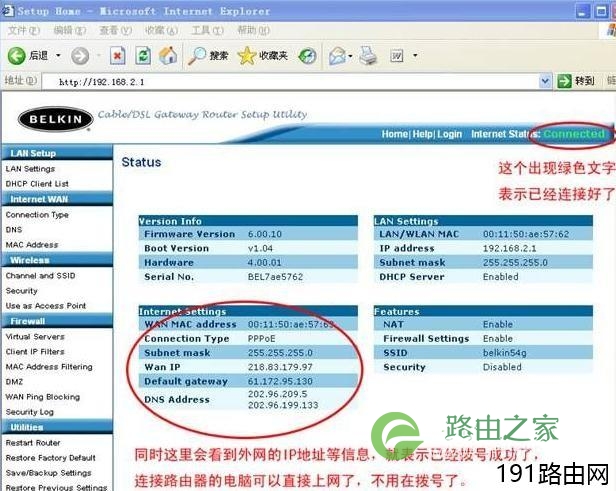Select the Wireless section header
The height and width of the screenshot is (491, 616).
click(x=57, y=260)
